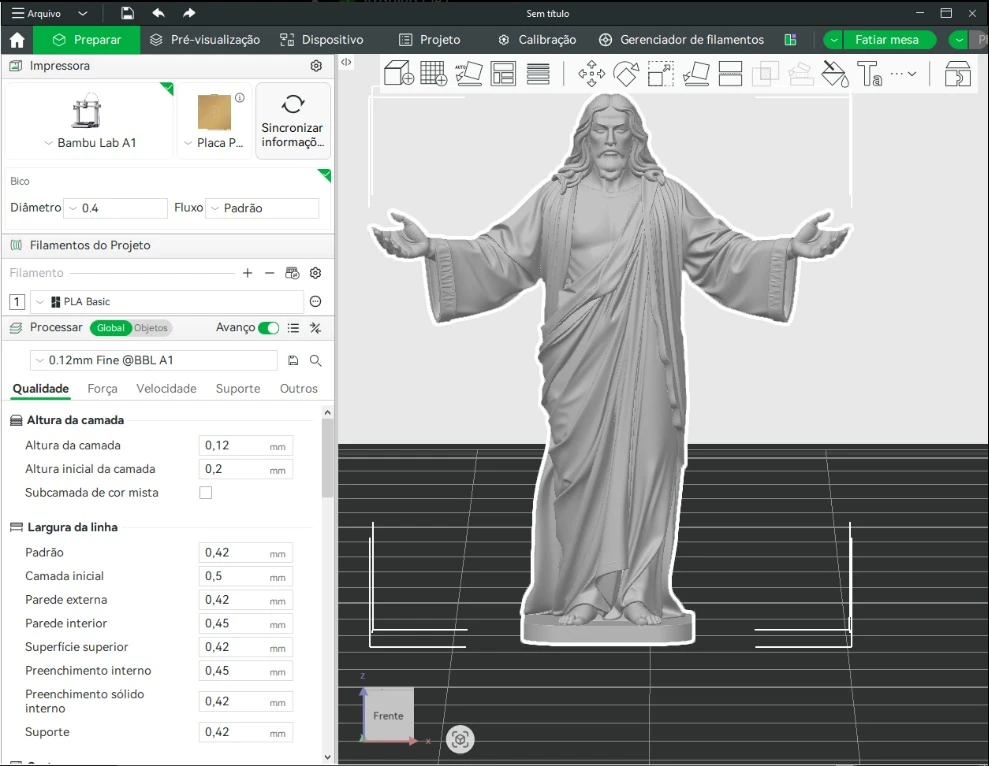
Task: Open the Fluxo Padrão dropdown
Action: coord(263,208)
